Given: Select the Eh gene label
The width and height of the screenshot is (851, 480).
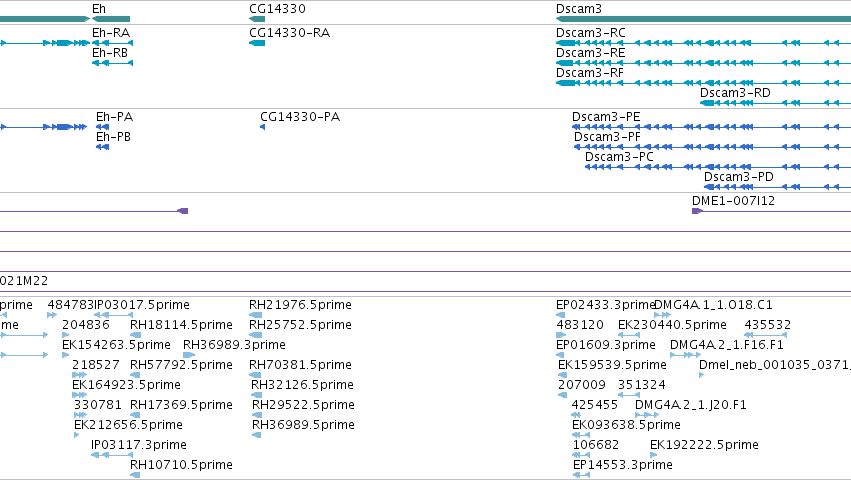Looking at the screenshot, I should click(x=99, y=9).
